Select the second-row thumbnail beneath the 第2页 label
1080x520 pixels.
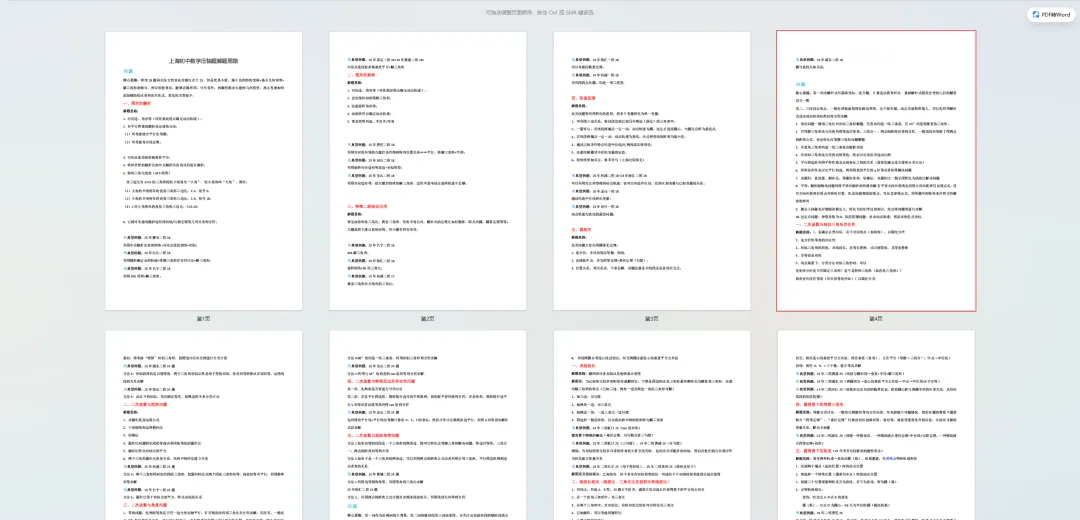[x=428, y=425]
